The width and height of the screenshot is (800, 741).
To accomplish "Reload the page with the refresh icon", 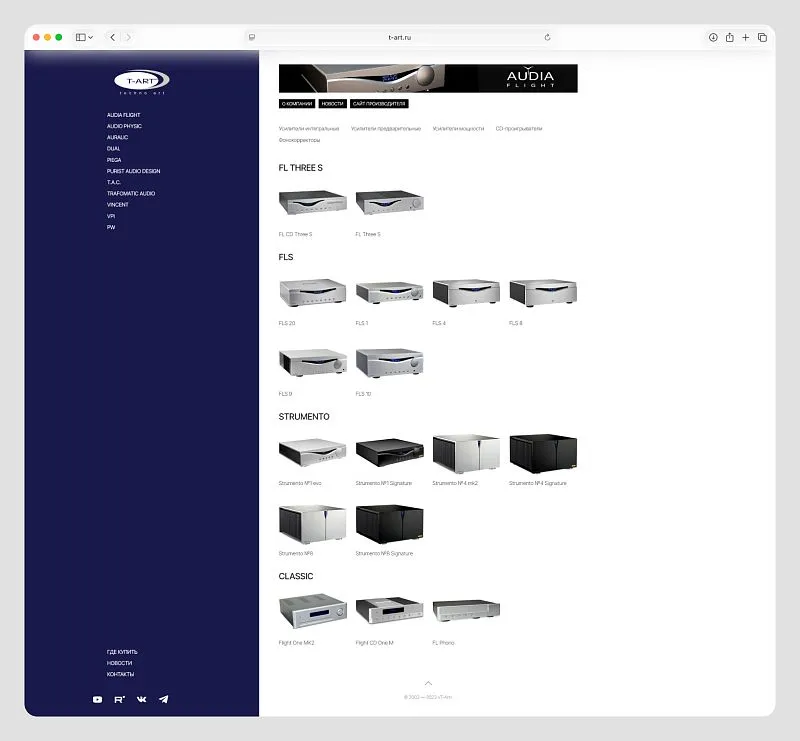I will (547, 37).
